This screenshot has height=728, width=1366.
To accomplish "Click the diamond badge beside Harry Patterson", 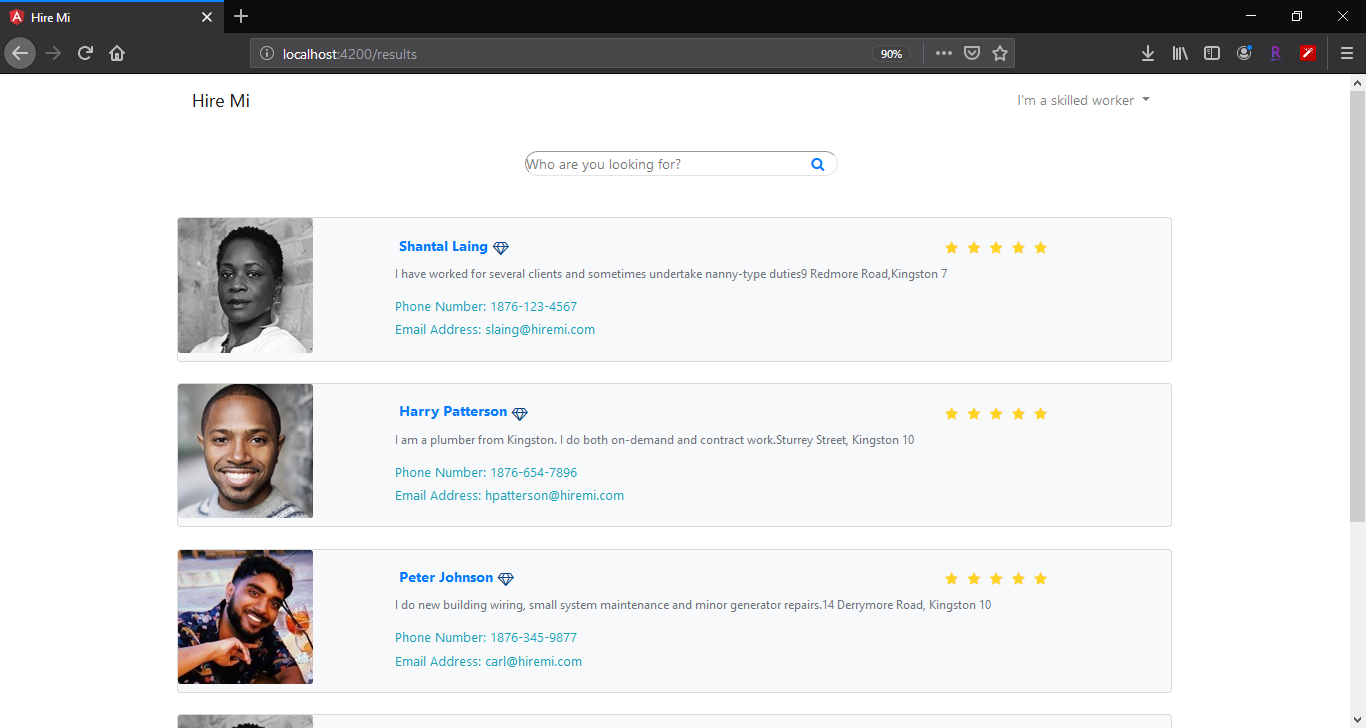I will pos(520,413).
